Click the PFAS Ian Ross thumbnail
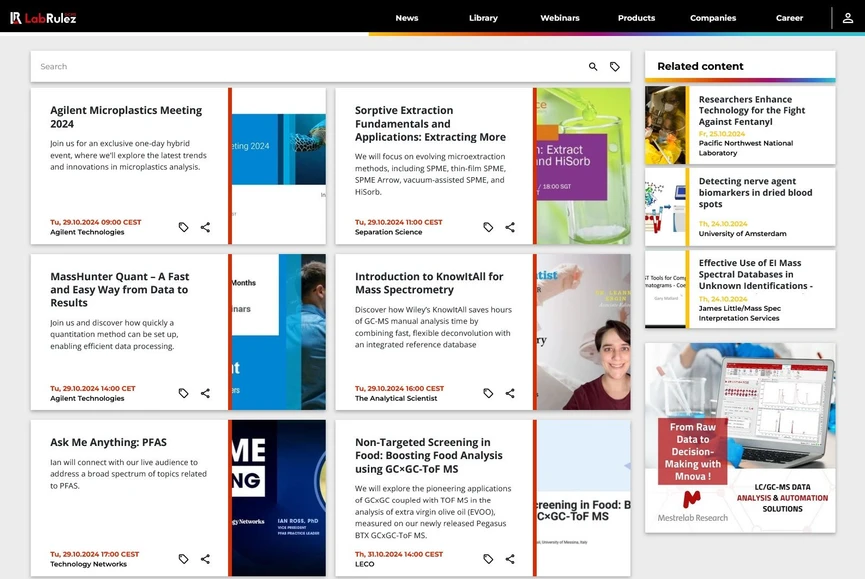Image resolution: width=865 pixels, height=579 pixels. [279, 498]
